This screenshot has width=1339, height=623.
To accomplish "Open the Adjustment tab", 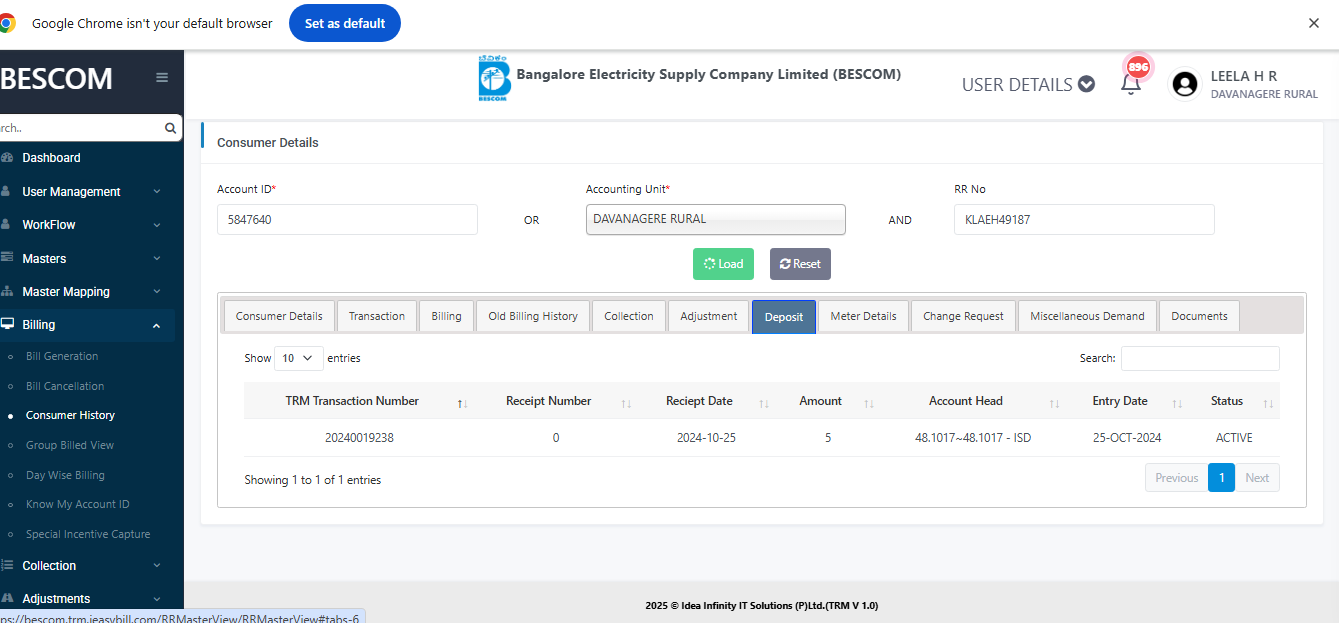I will point(709,316).
